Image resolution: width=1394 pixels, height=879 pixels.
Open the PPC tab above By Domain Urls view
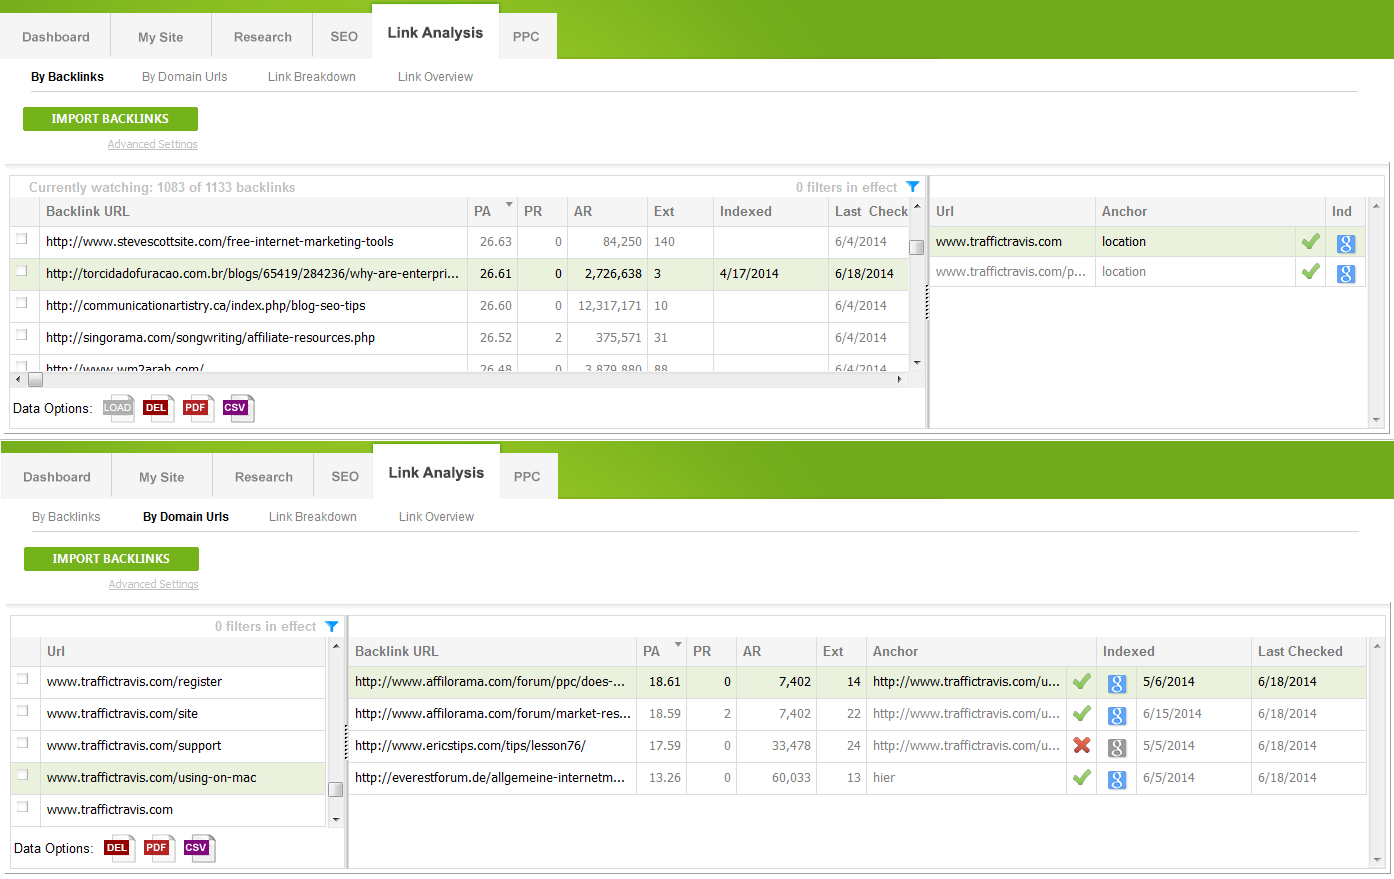(527, 477)
